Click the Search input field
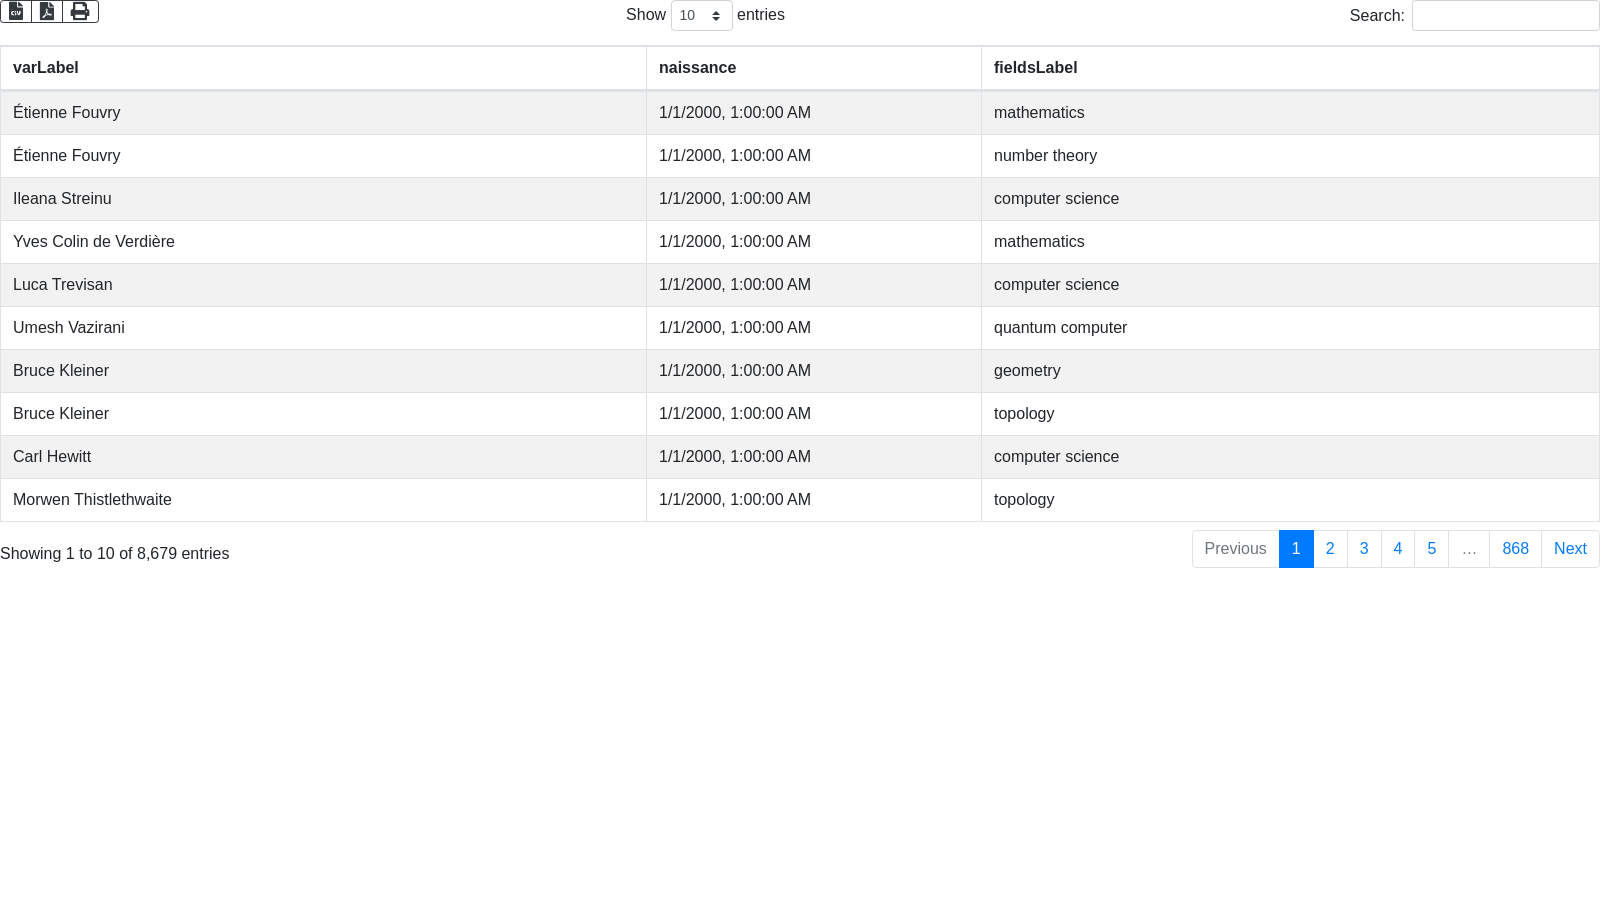This screenshot has width=1600, height=900. click(1505, 16)
